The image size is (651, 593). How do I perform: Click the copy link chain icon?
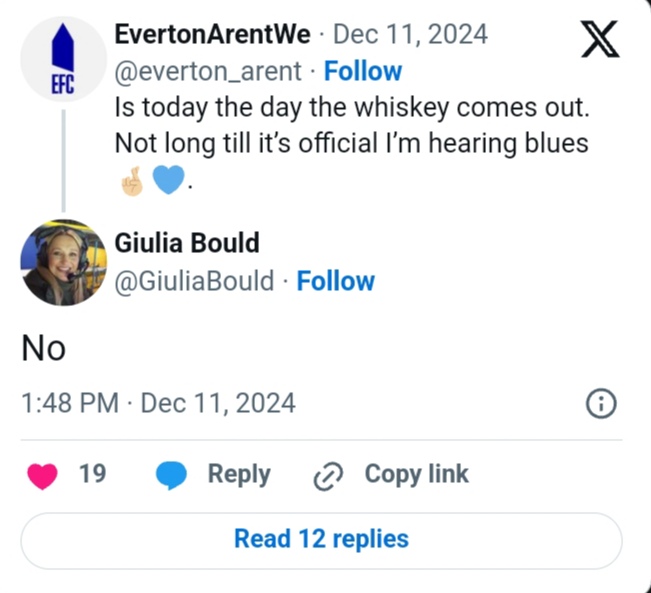[x=328, y=476]
